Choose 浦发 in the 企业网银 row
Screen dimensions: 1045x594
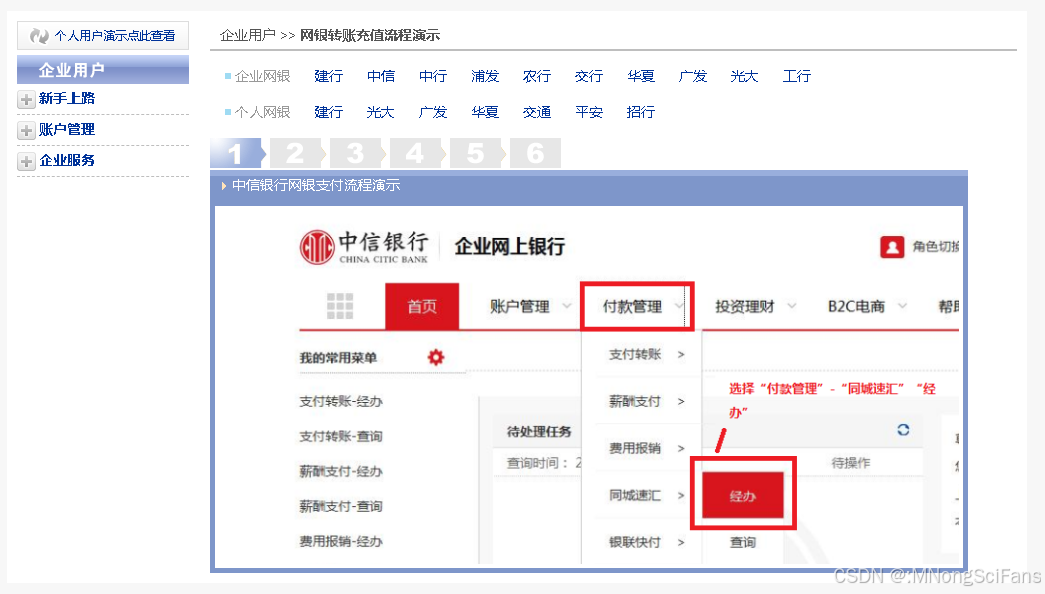(485, 76)
